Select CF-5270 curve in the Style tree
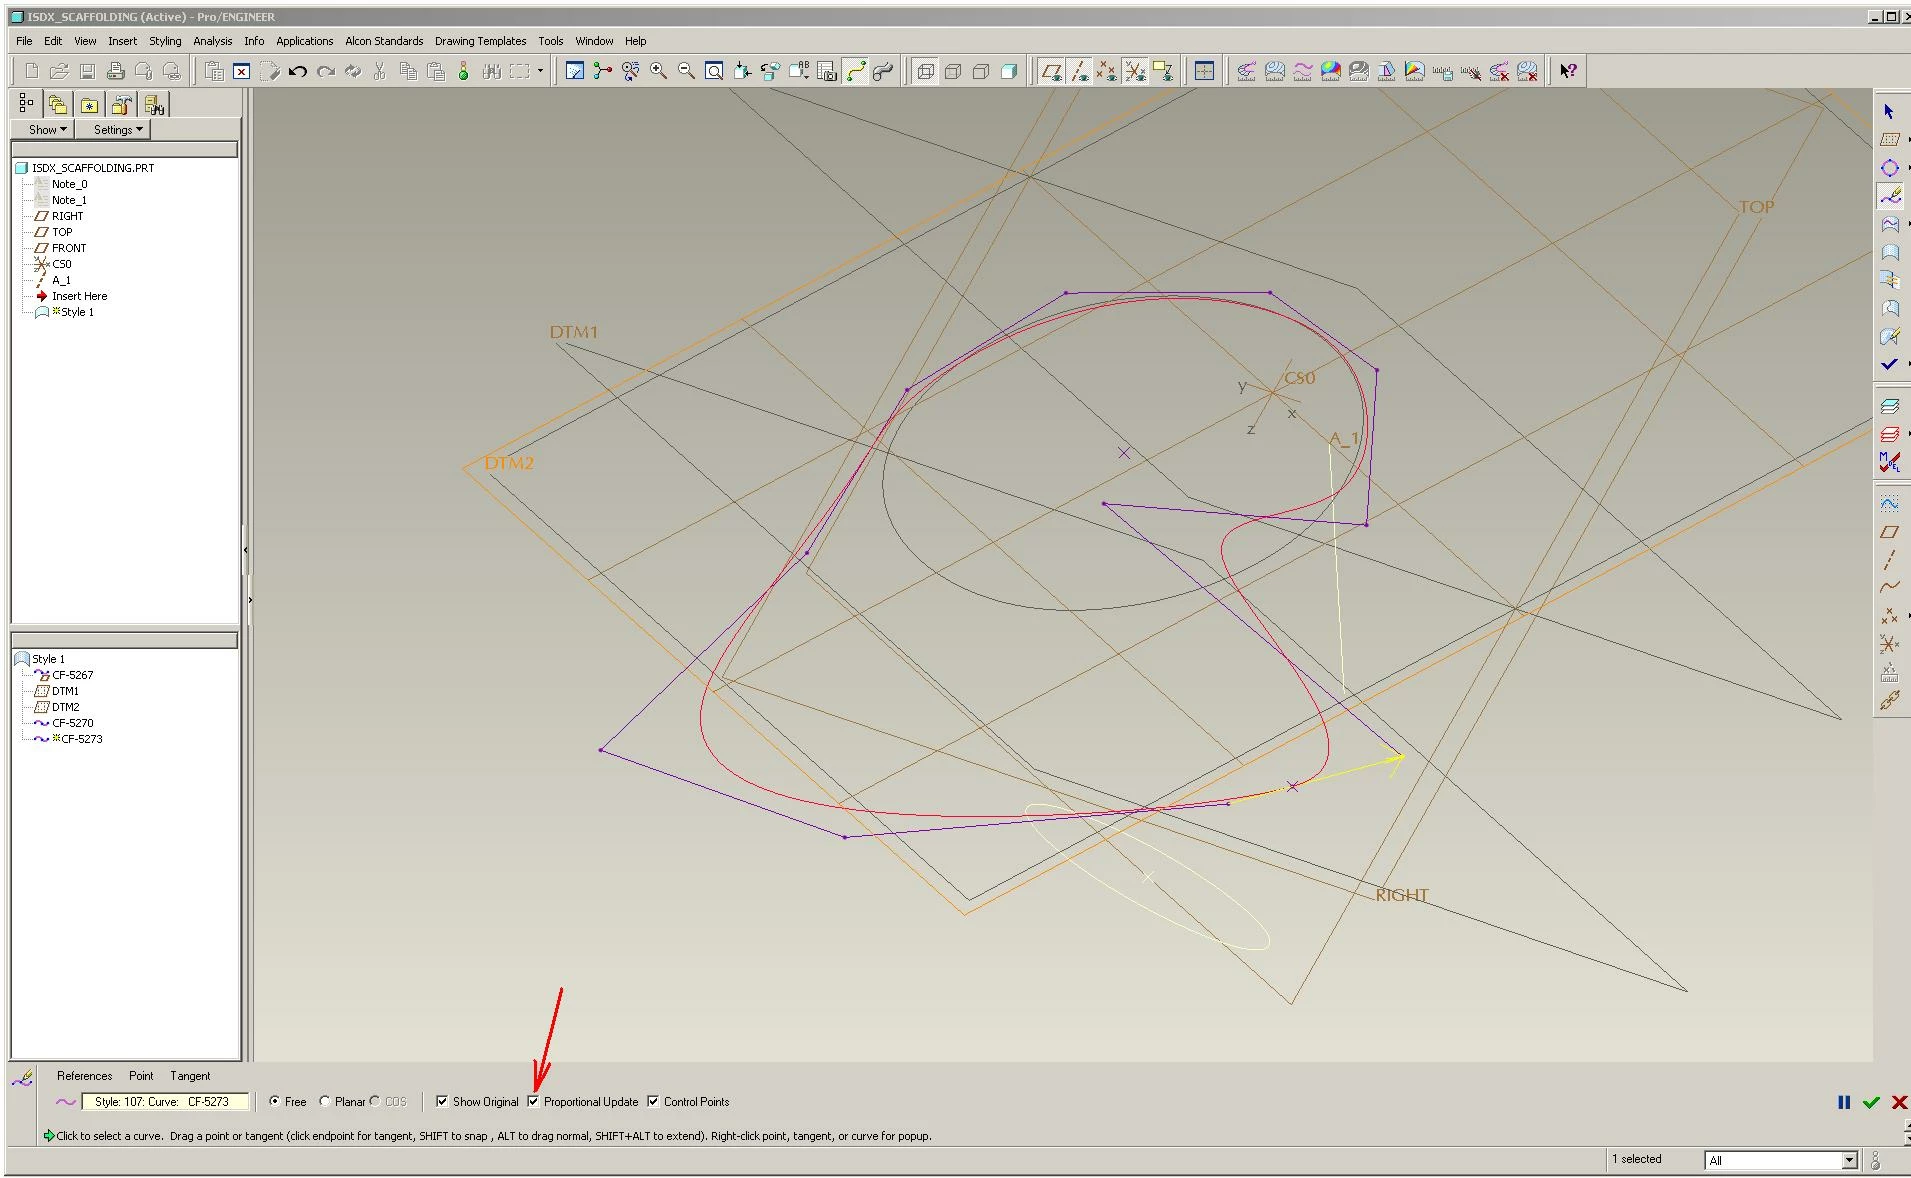Image resolution: width=1911 pixels, height=1178 pixels. pos(73,723)
